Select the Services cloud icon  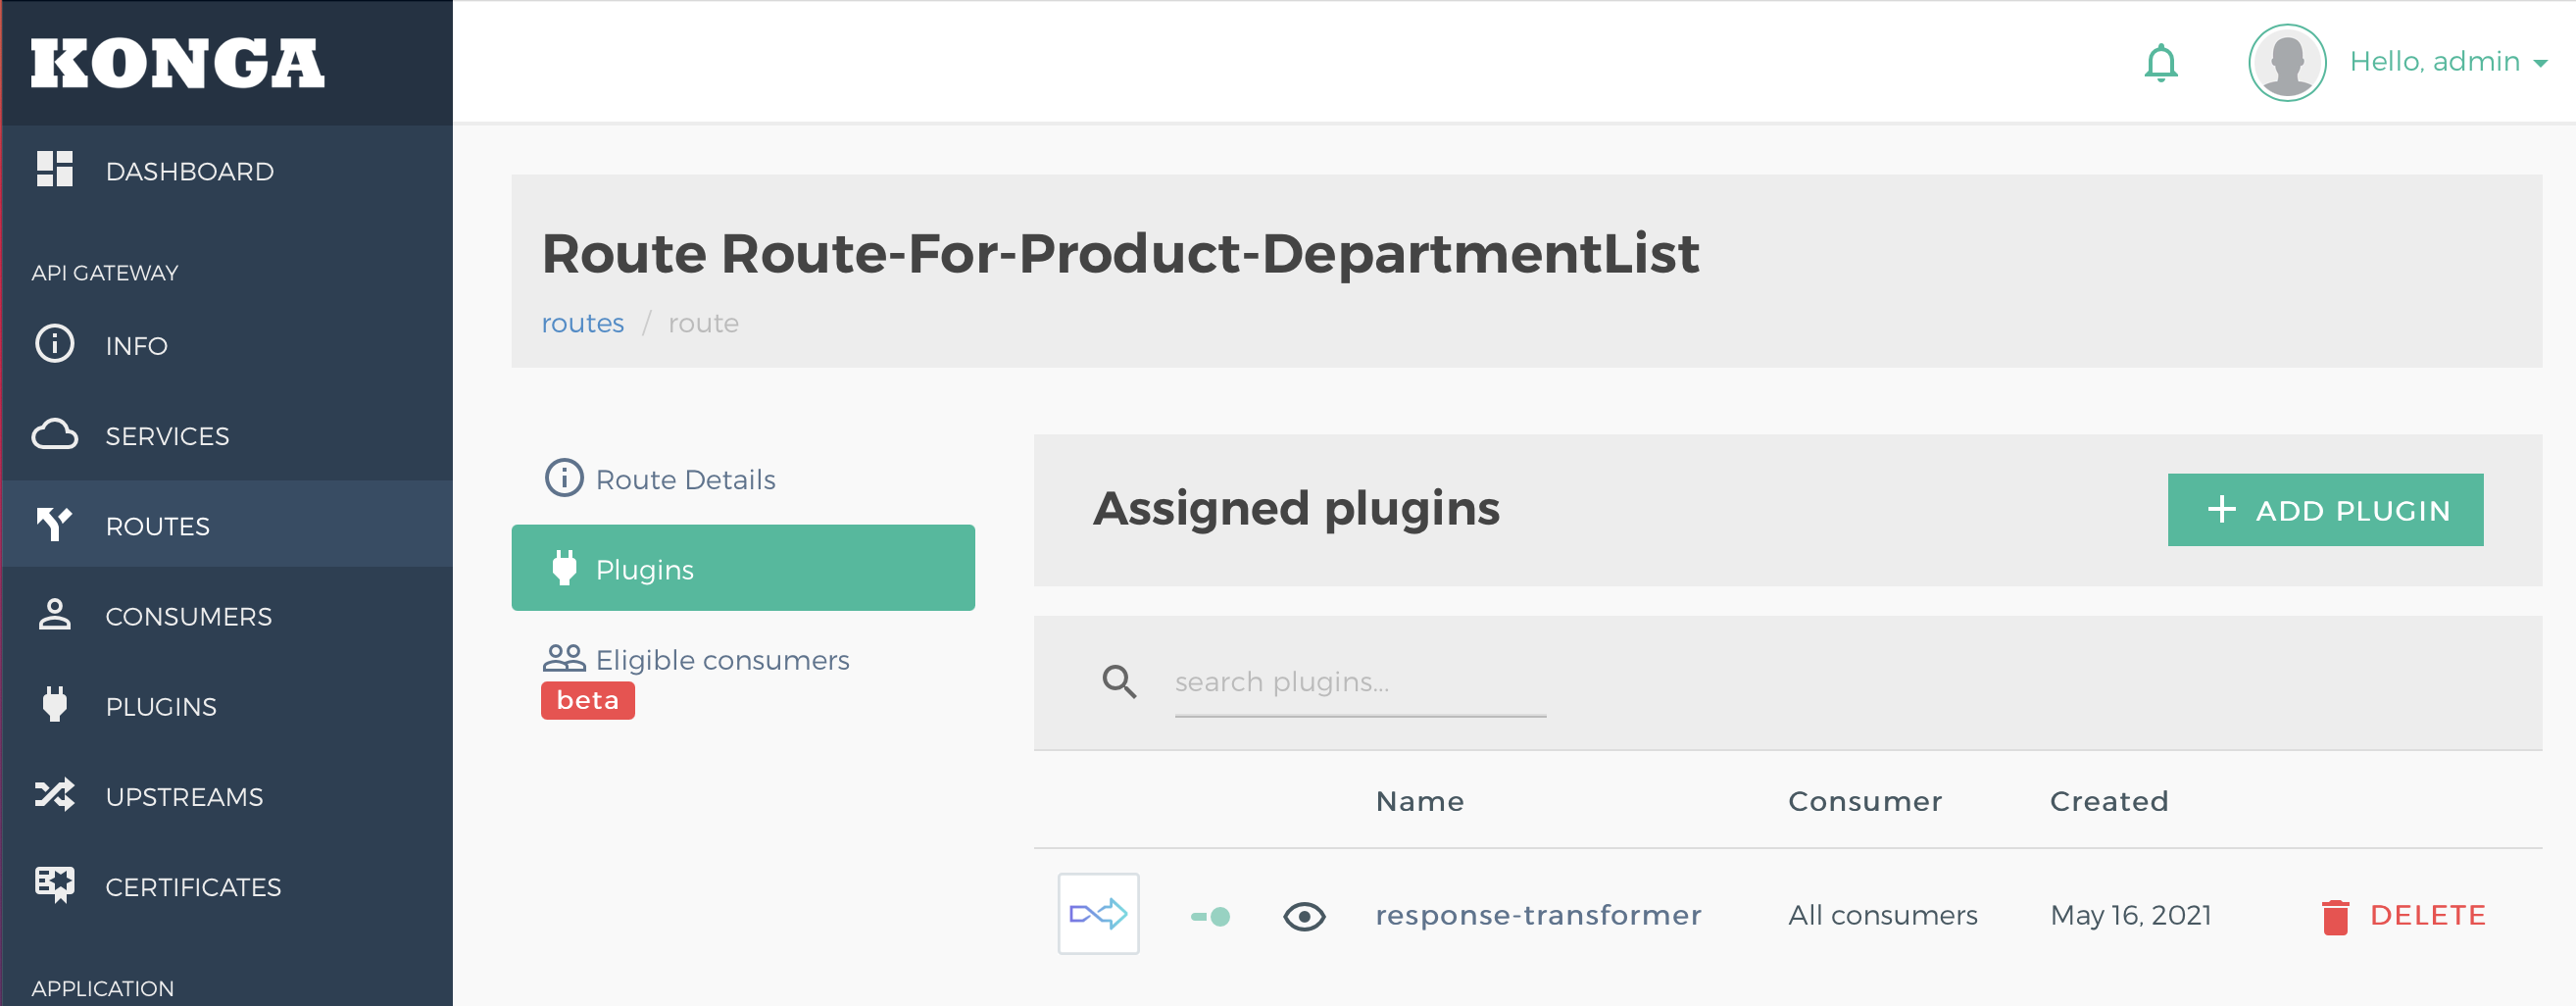(x=55, y=435)
